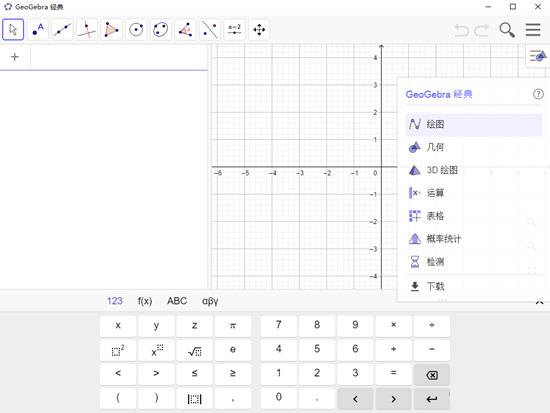Tap the square root key
550x413 pixels.
coord(194,350)
